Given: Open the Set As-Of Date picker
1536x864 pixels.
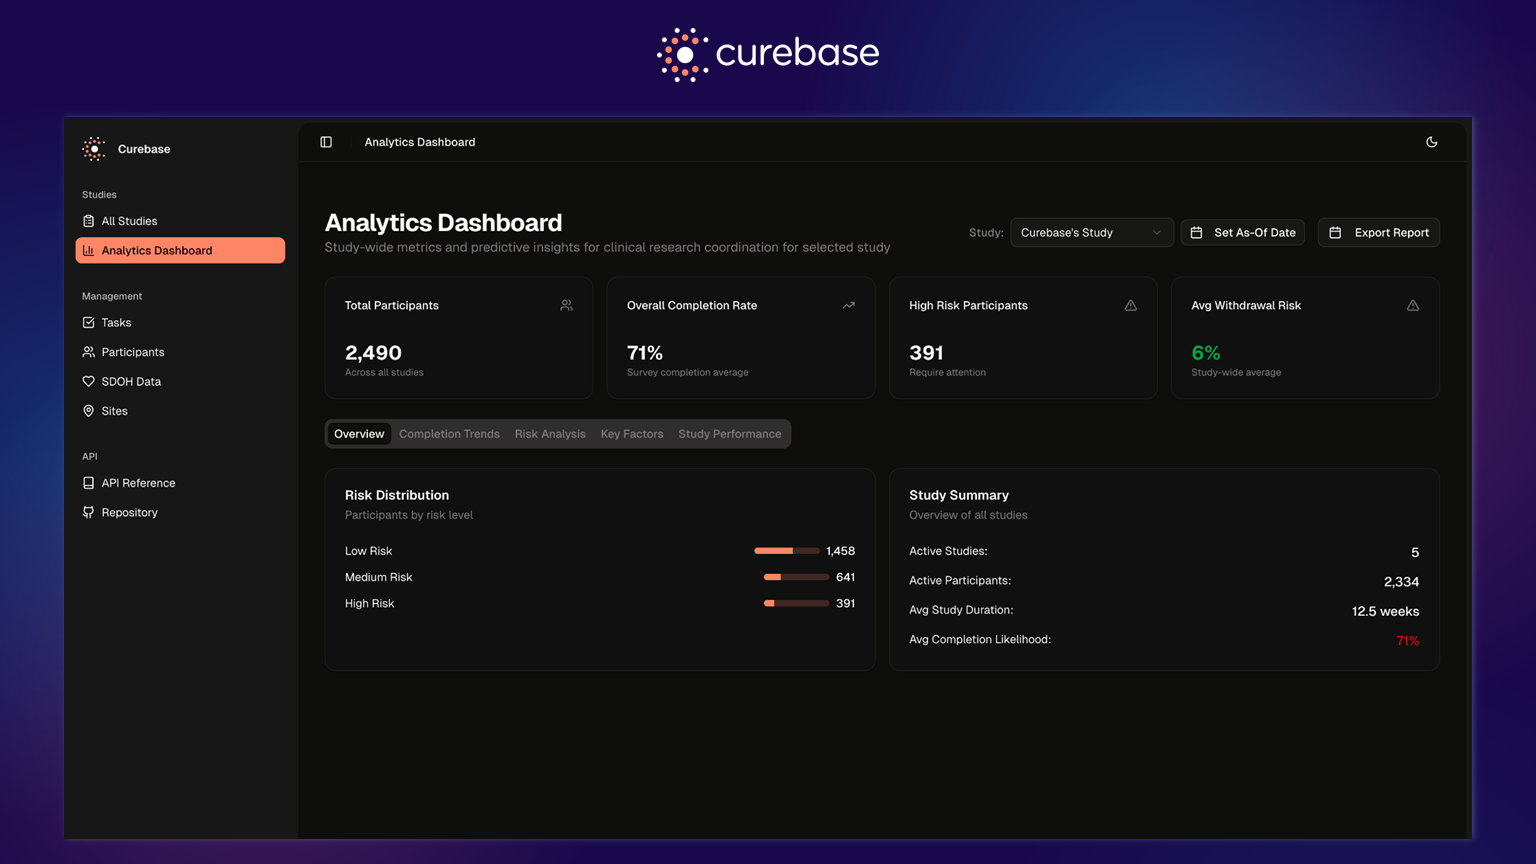Looking at the screenshot, I should pyautogui.click(x=1243, y=233).
